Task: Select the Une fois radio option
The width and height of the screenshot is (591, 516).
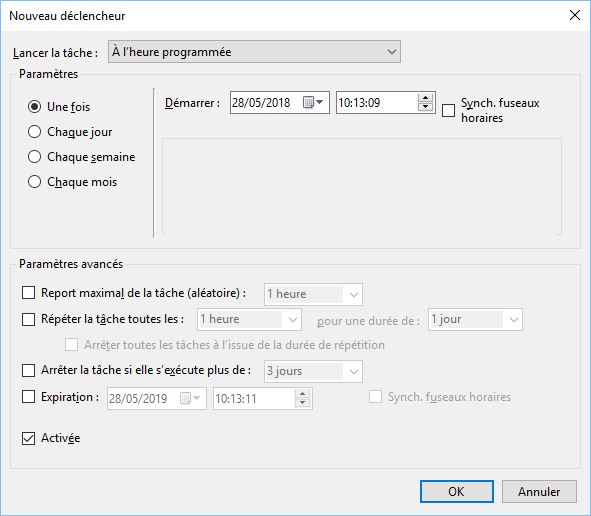Action: [34, 107]
